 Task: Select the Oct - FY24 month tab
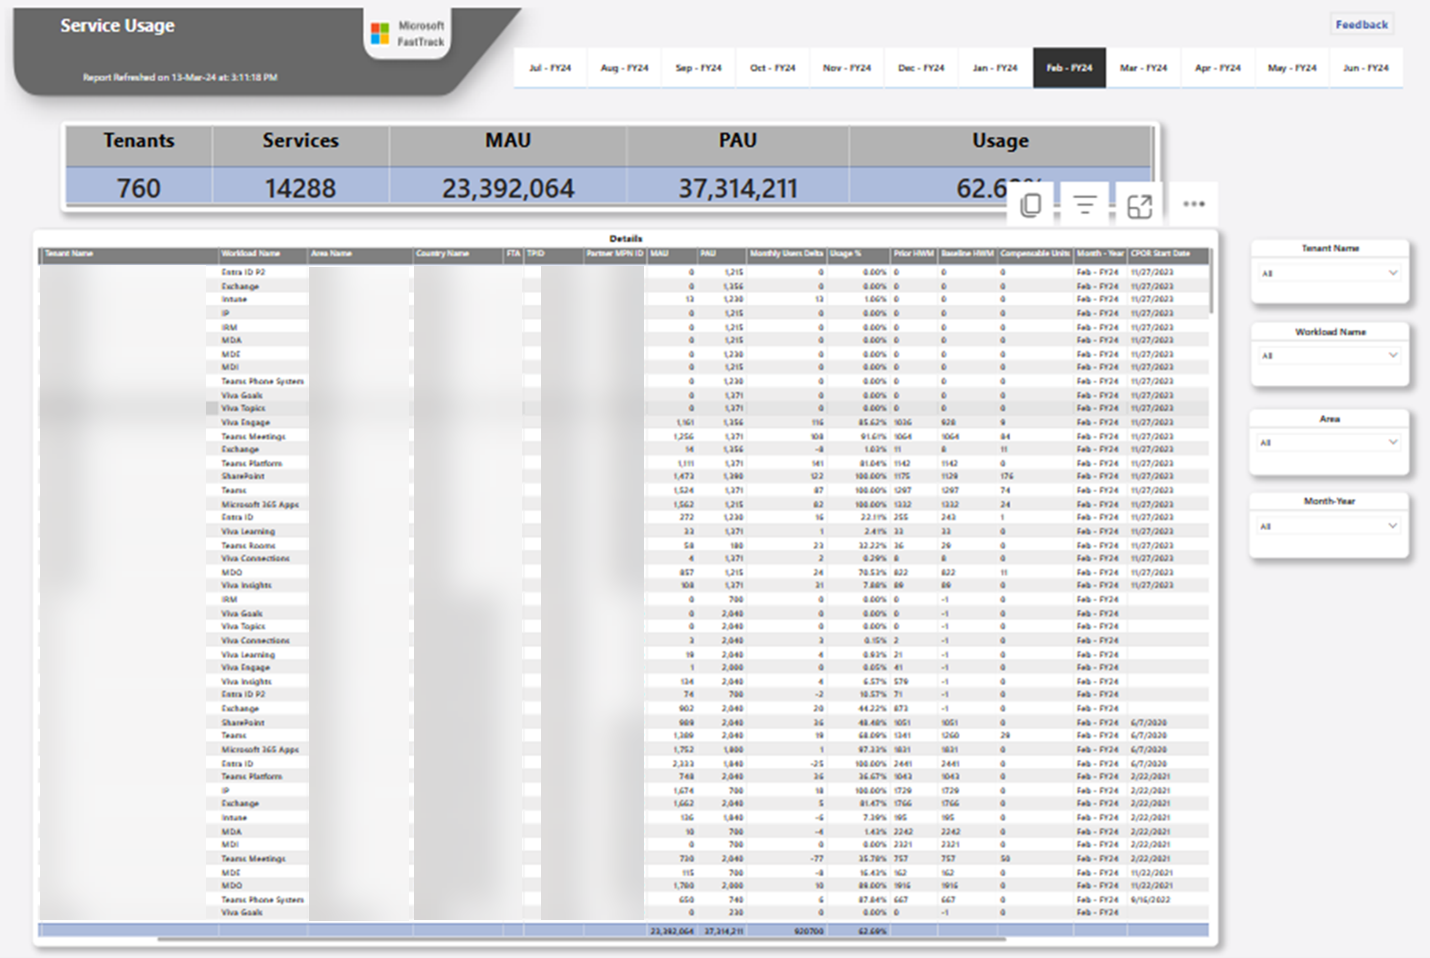pos(772,68)
